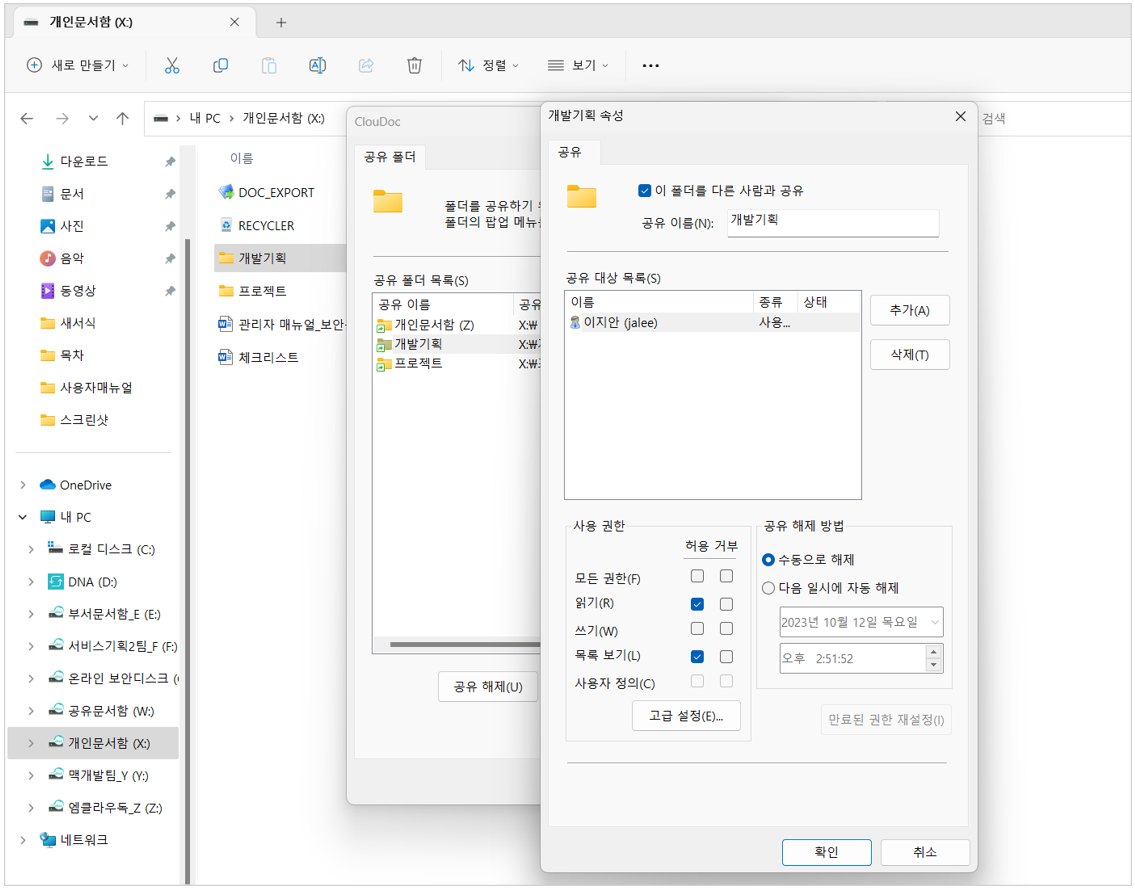Image resolution: width=1135 pixels, height=888 pixels.
Task: Select the 새서식 folder in sidebar
Action: point(77,323)
